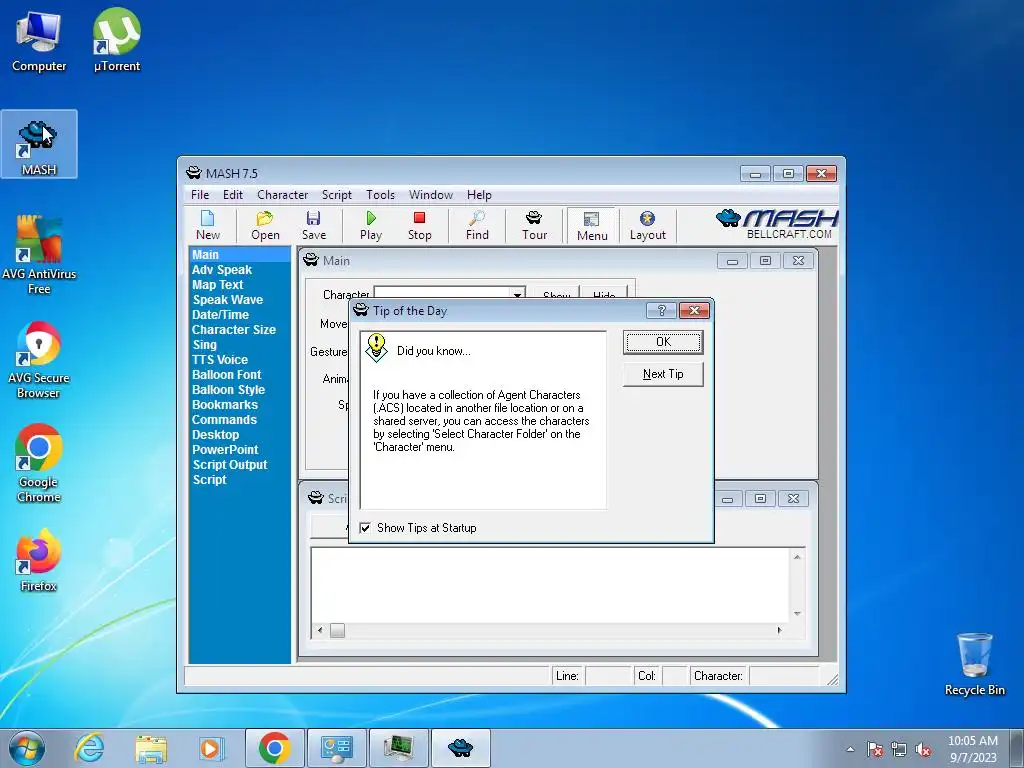
Task: Select Balloon Style in the sidebar
Action: (228, 390)
